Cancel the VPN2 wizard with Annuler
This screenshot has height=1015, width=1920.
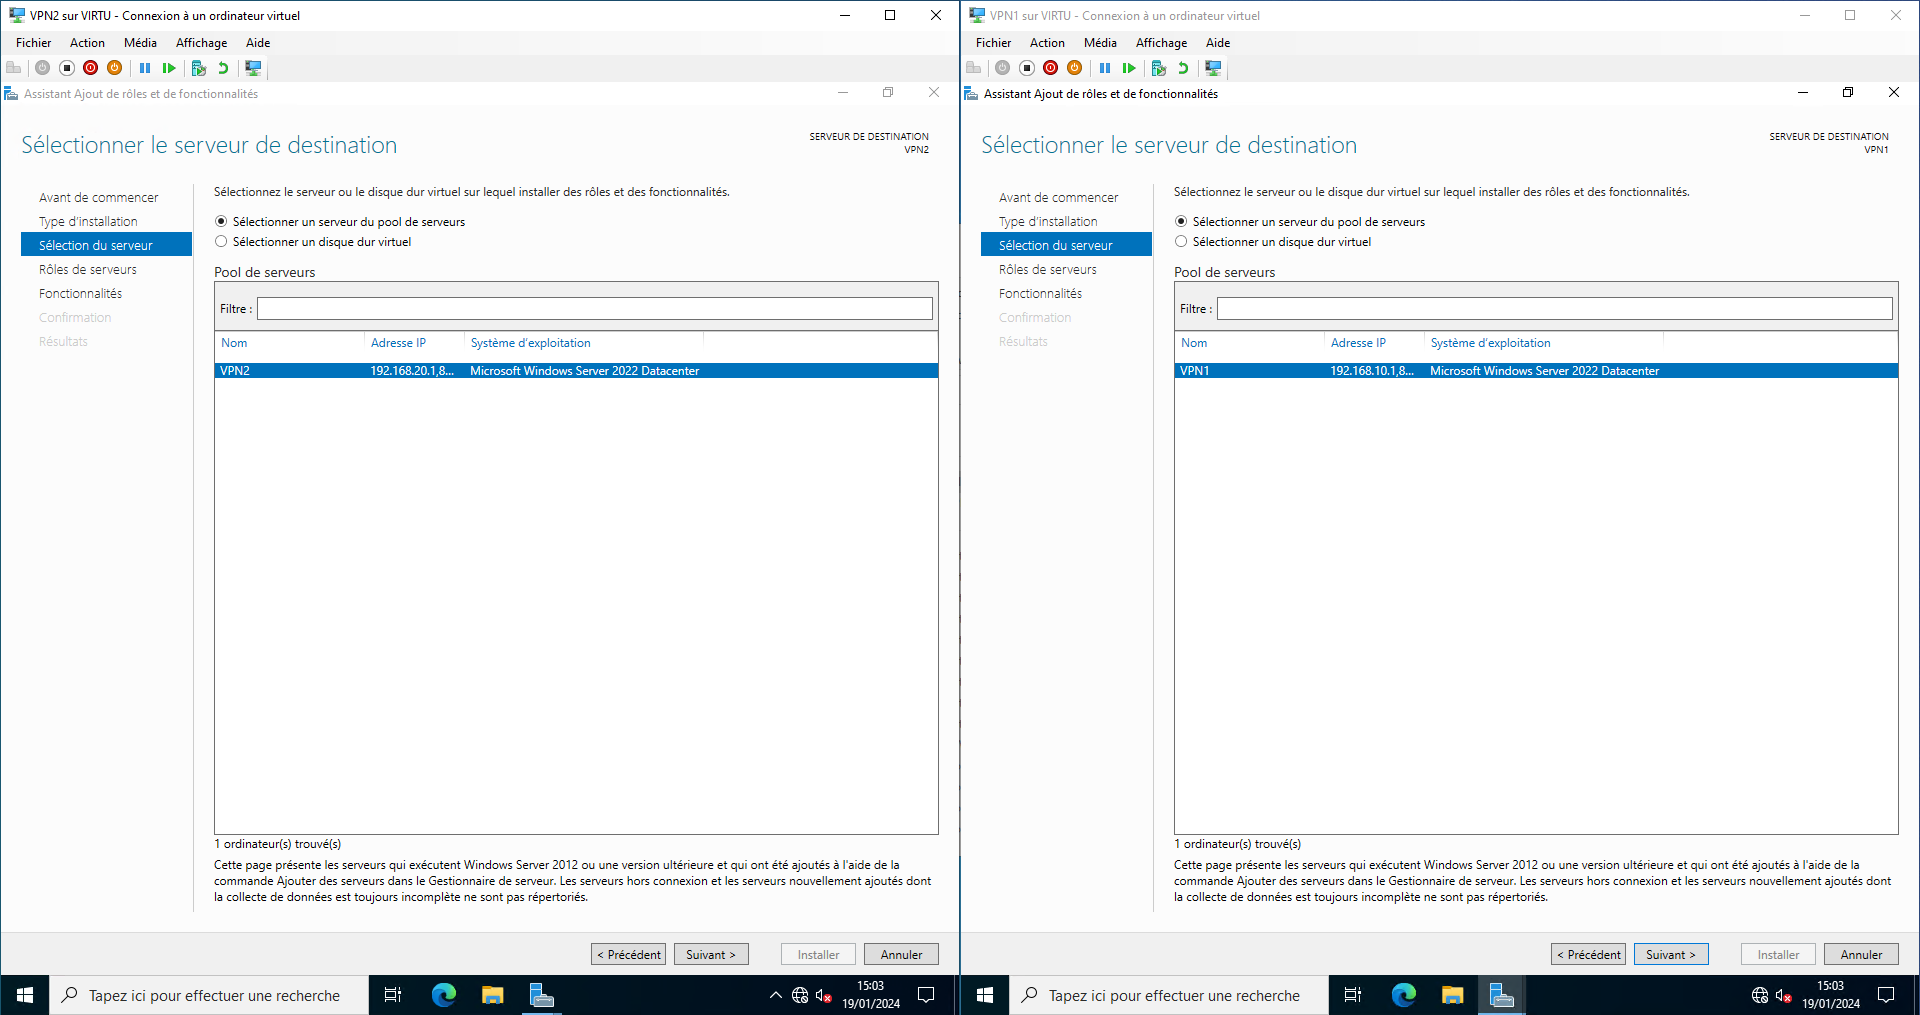[x=901, y=955]
